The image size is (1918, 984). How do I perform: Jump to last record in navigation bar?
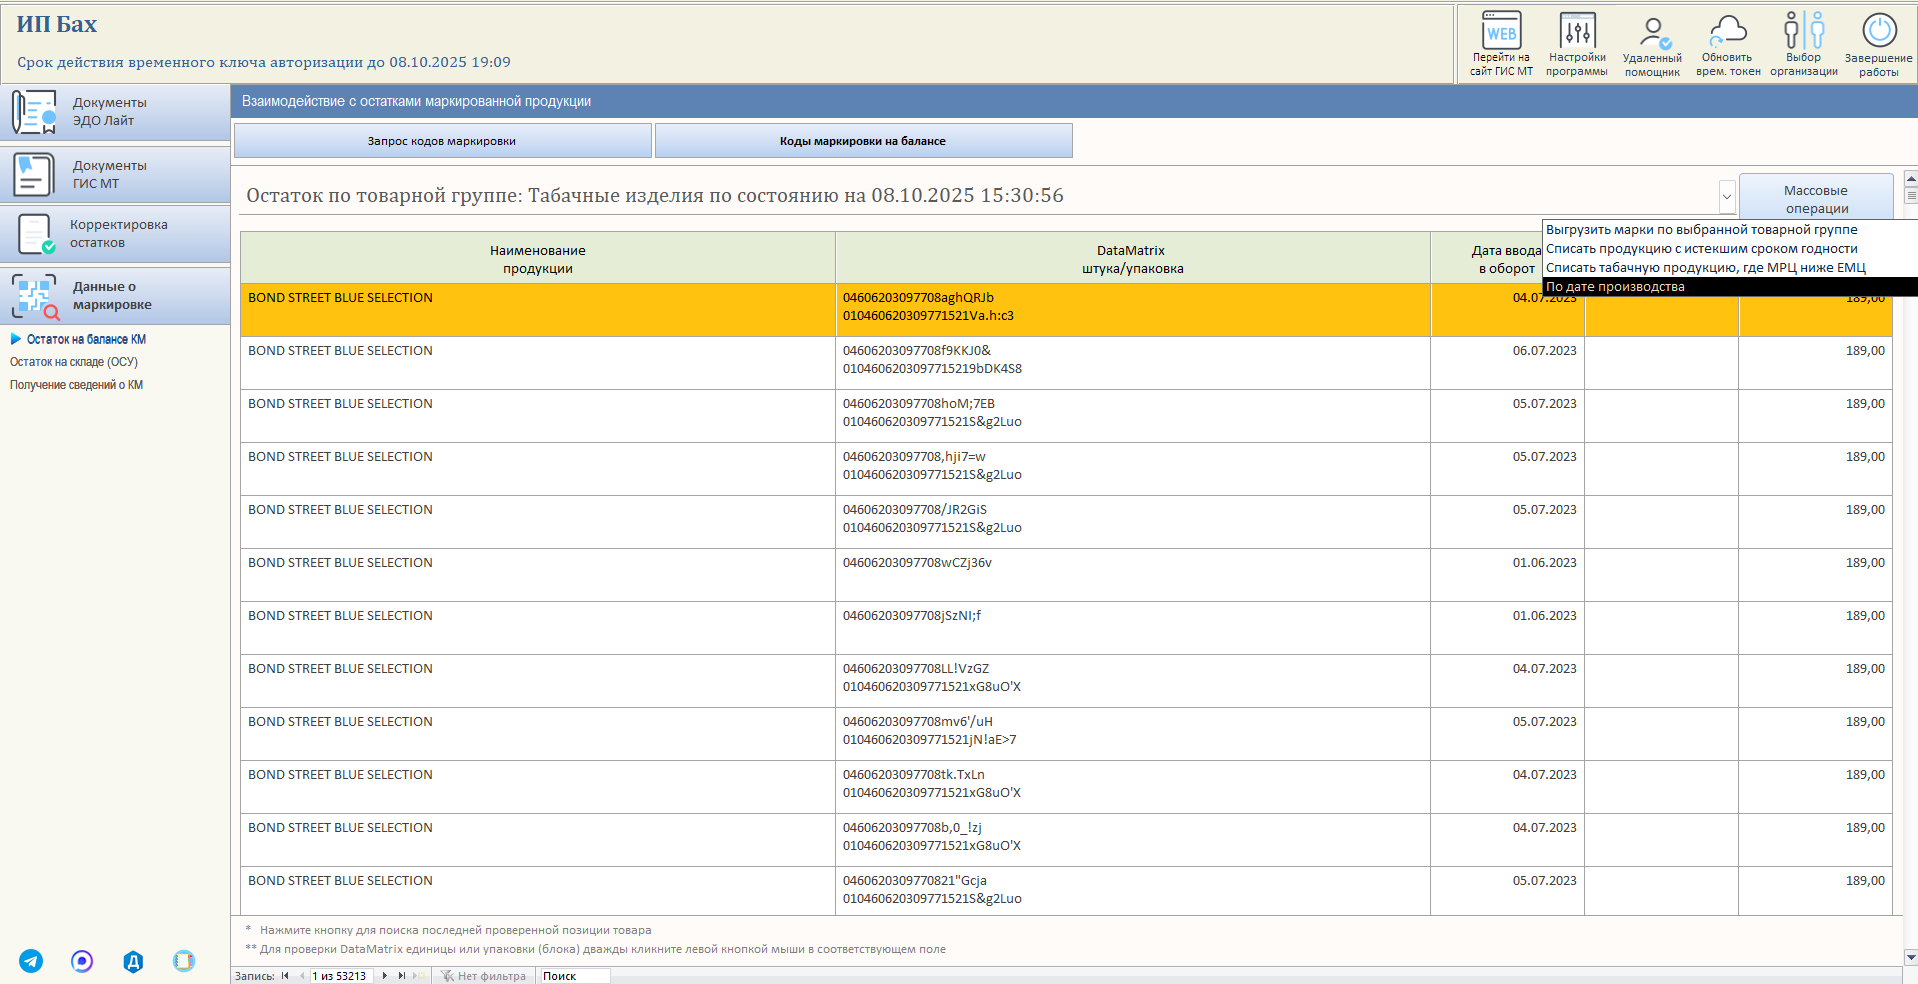point(402,976)
